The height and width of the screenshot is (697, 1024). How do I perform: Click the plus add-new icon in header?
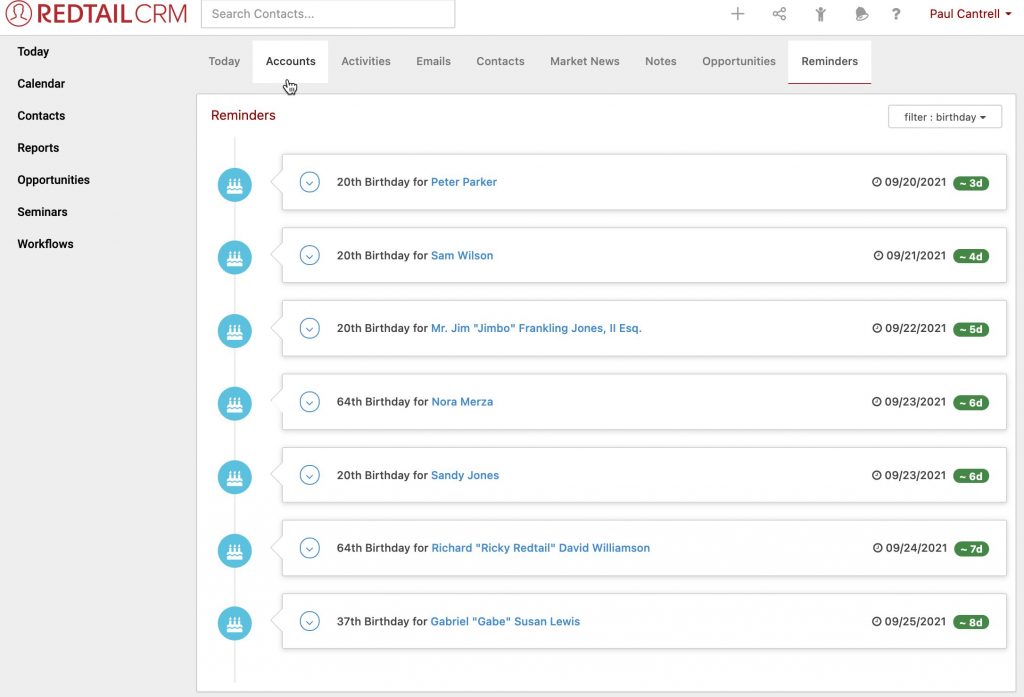coord(738,14)
